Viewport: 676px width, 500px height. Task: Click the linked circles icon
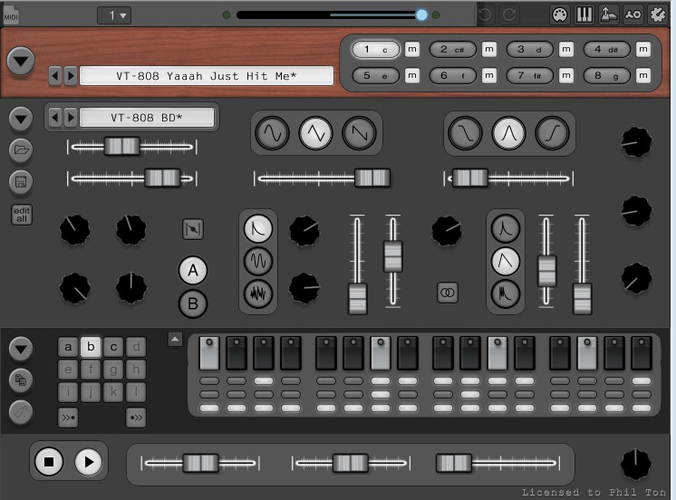click(448, 293)
